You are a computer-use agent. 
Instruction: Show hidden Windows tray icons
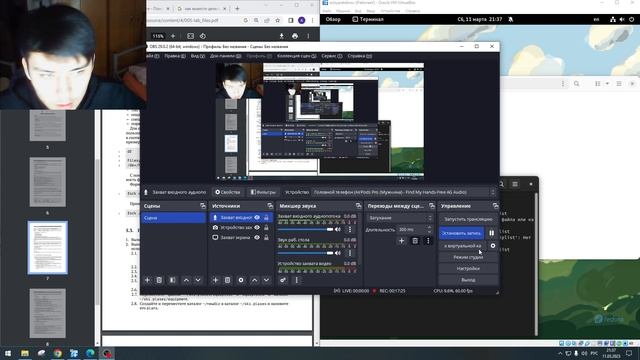[560, 353]
